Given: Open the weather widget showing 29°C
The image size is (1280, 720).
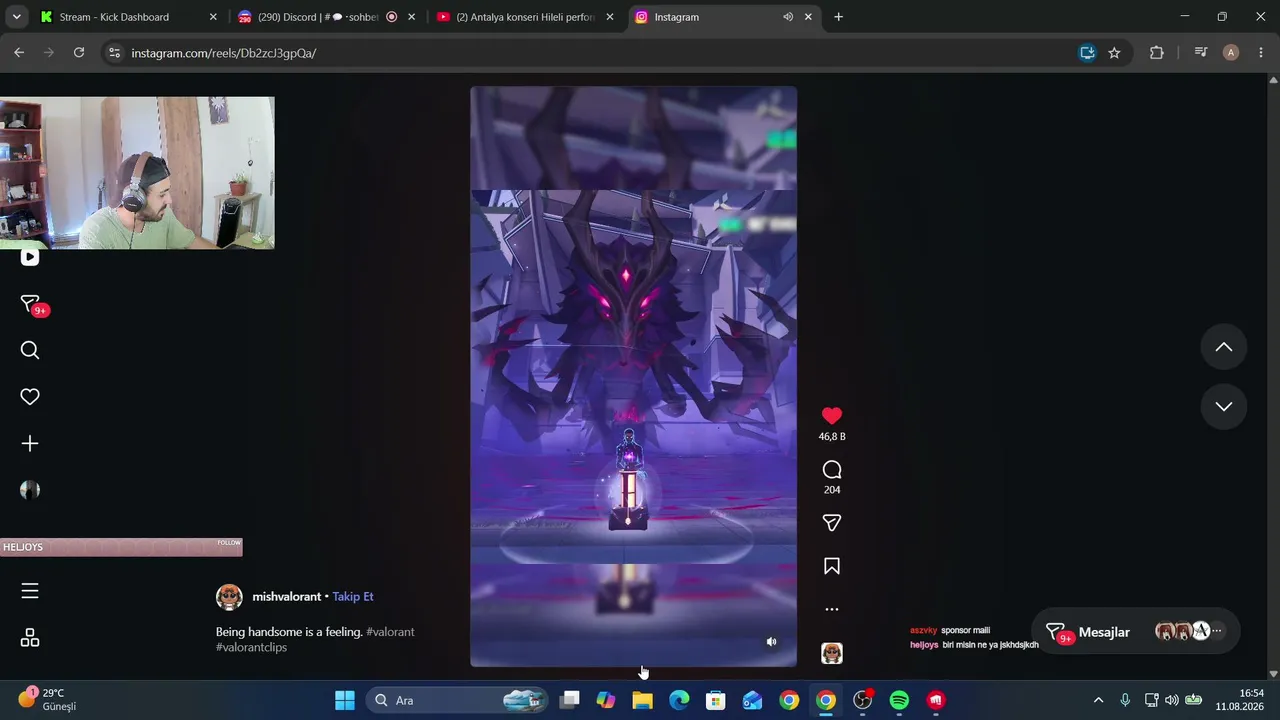Looking at the screenshot, I should tap(48, 699).
